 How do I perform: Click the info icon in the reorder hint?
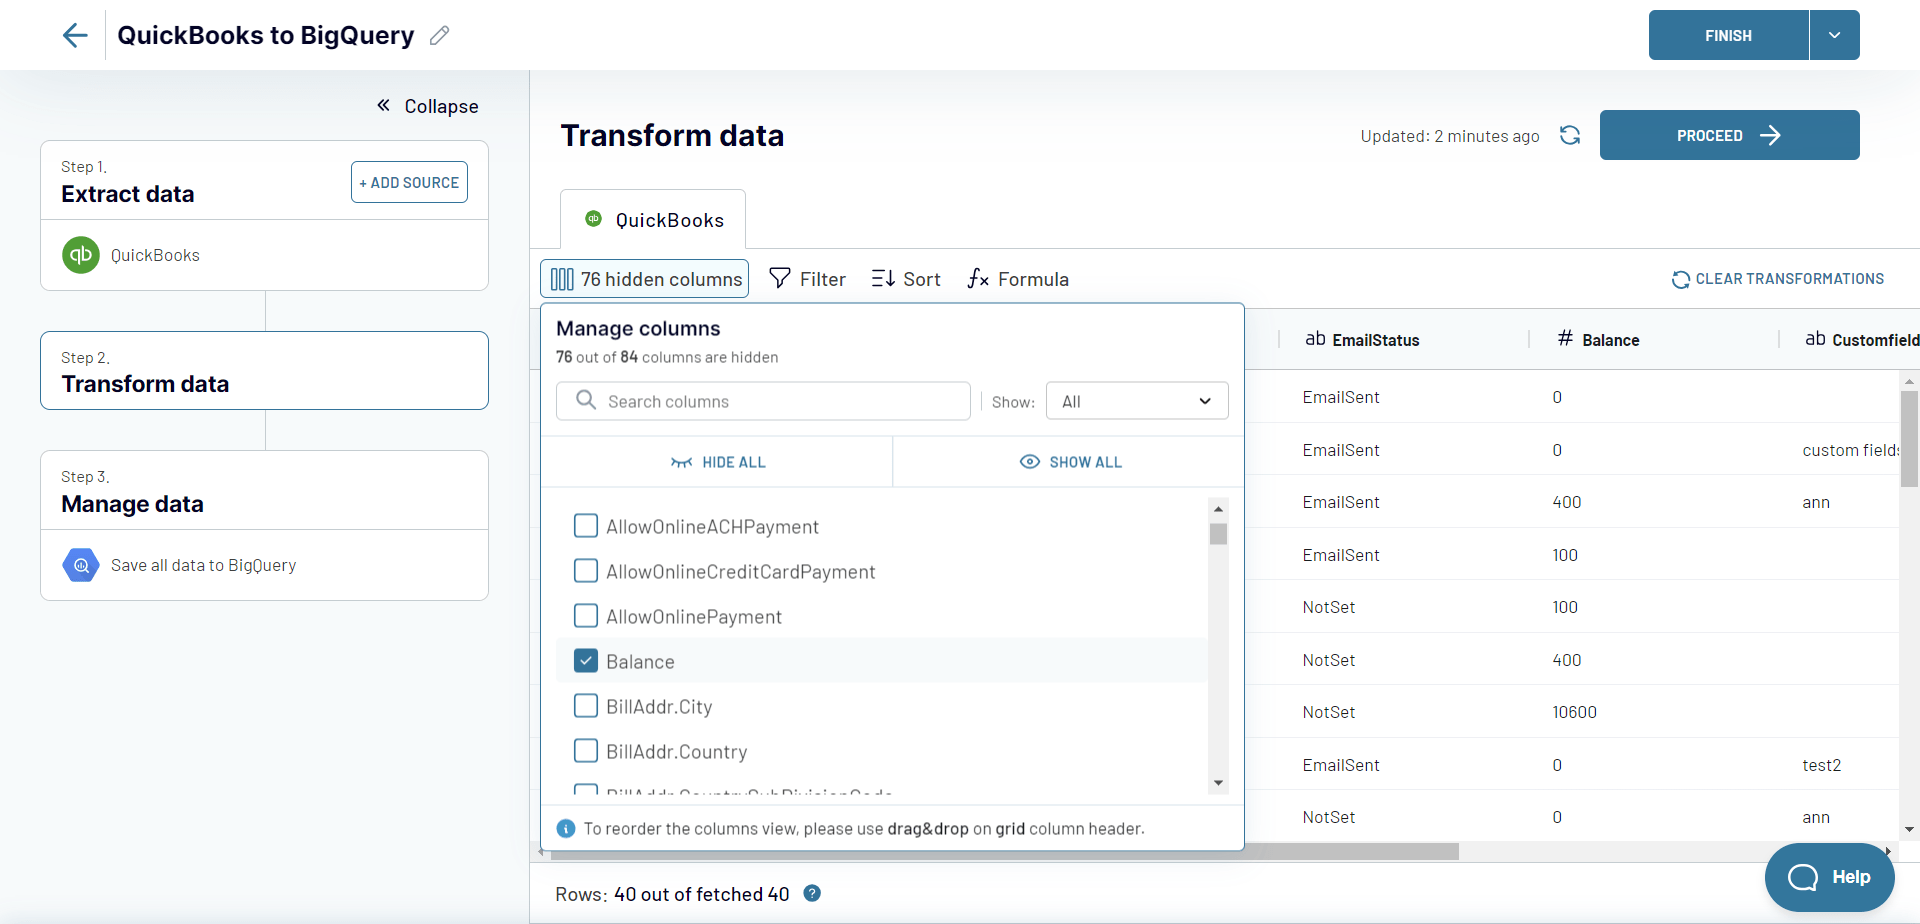click(566, 828)
